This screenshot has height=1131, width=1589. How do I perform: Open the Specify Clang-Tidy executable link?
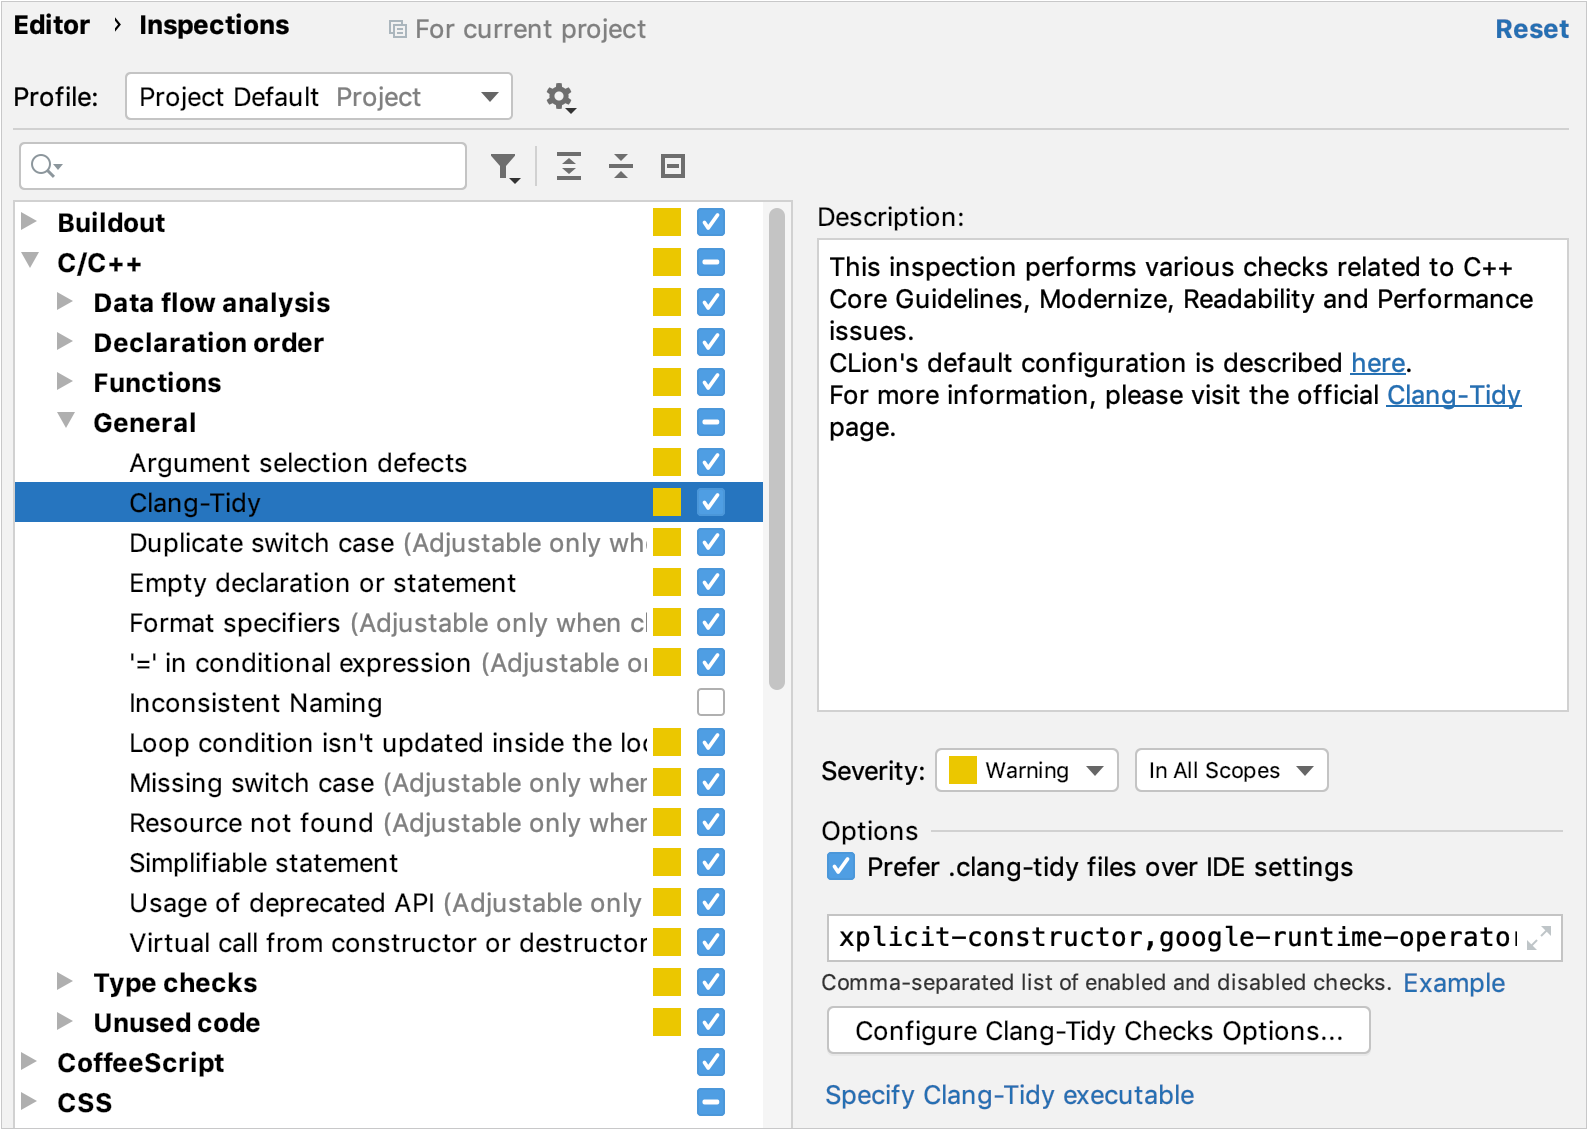pyautogui.click(x=1009, y=1095)
